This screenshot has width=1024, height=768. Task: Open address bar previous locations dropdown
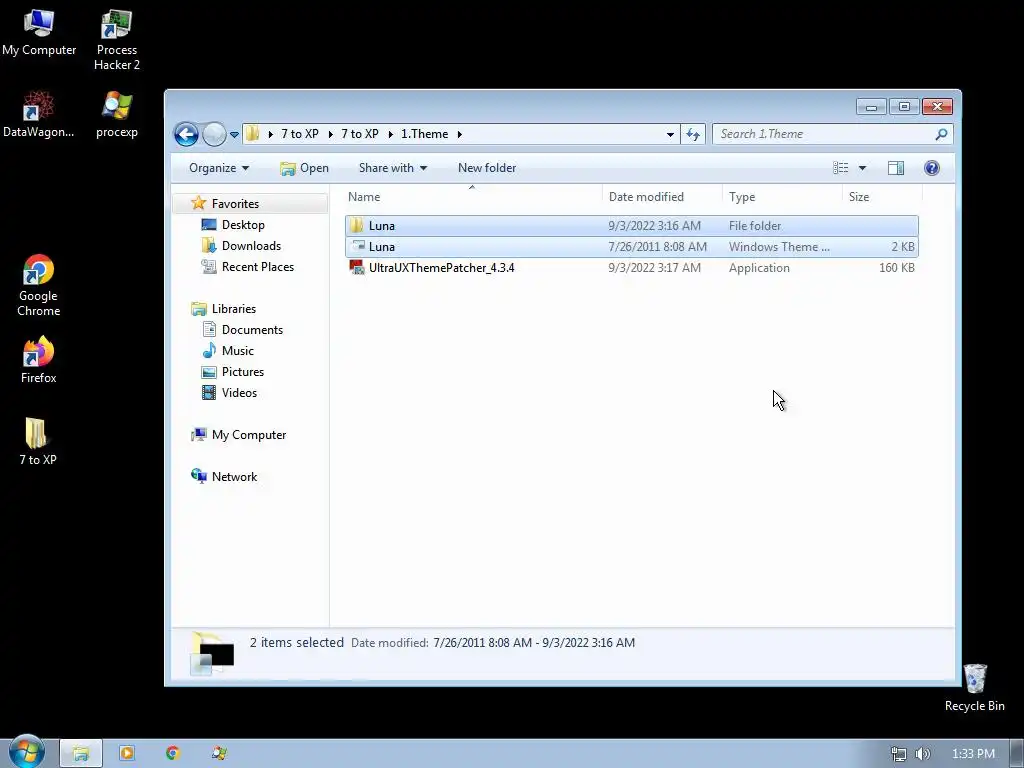(670, 135)
